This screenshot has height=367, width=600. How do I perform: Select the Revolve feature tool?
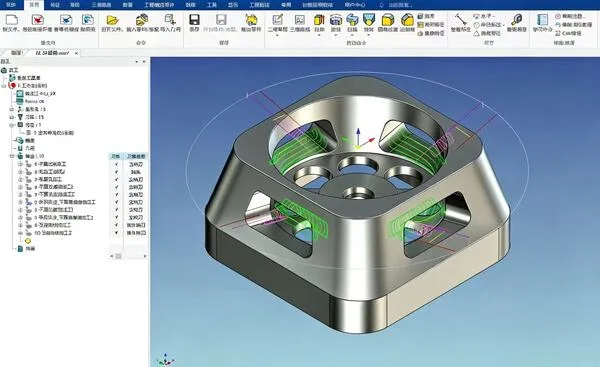tap(336, 20)
